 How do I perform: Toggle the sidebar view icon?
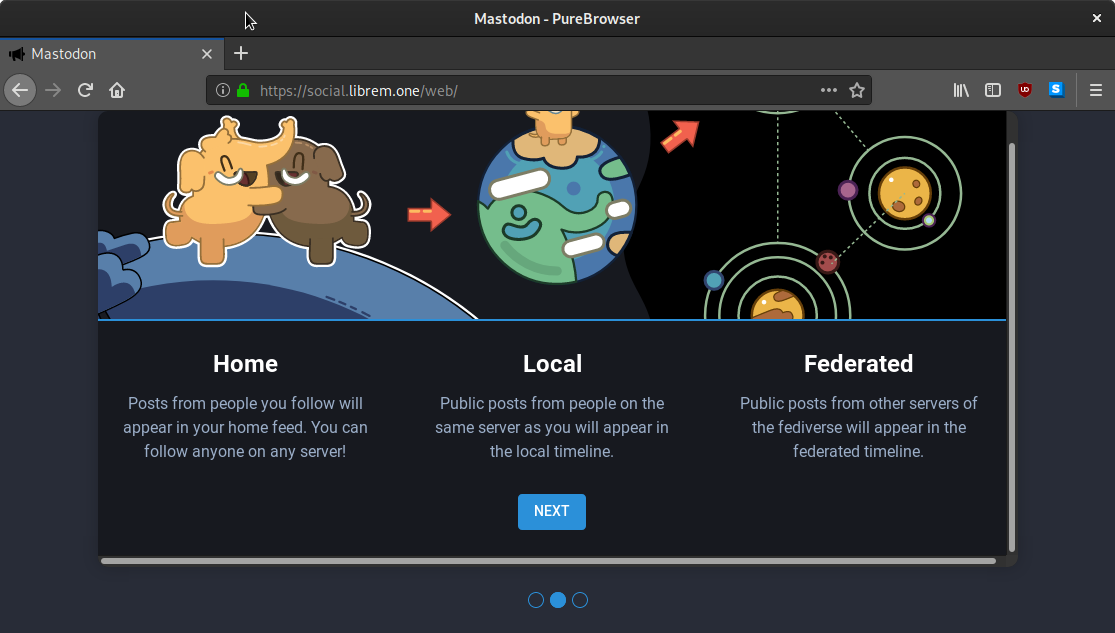coord(993,90)
